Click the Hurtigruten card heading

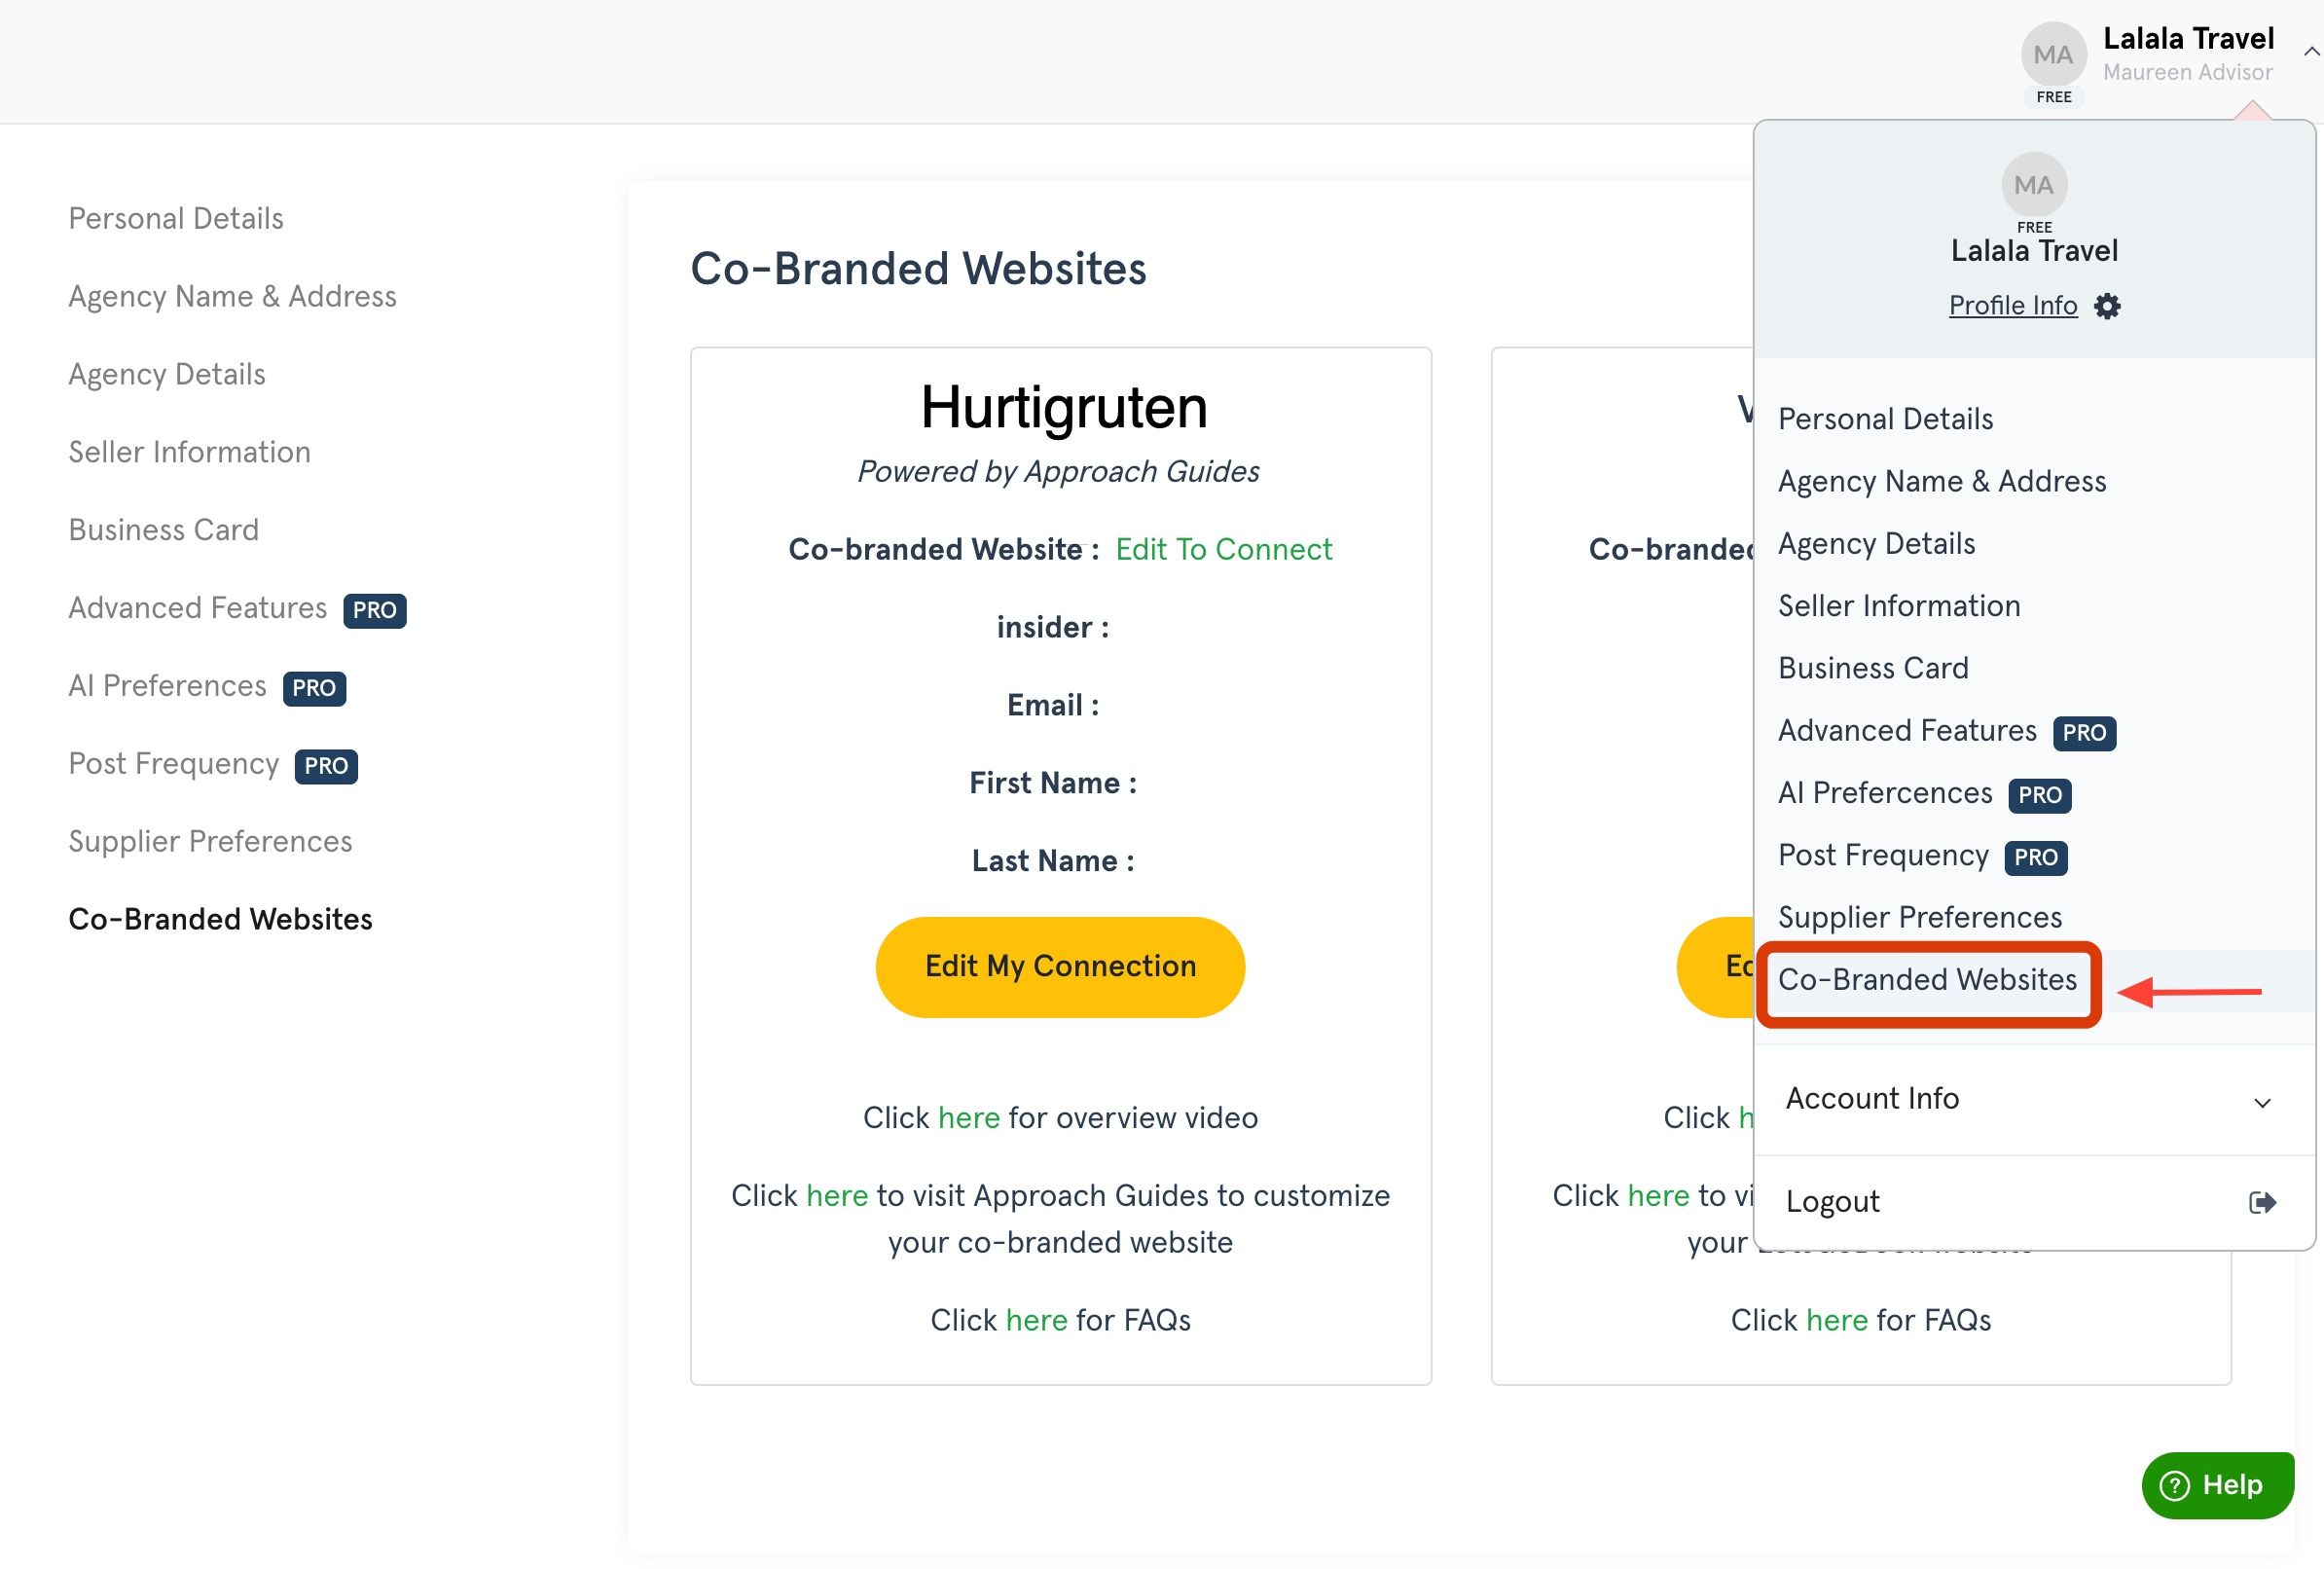(1063, 407)
